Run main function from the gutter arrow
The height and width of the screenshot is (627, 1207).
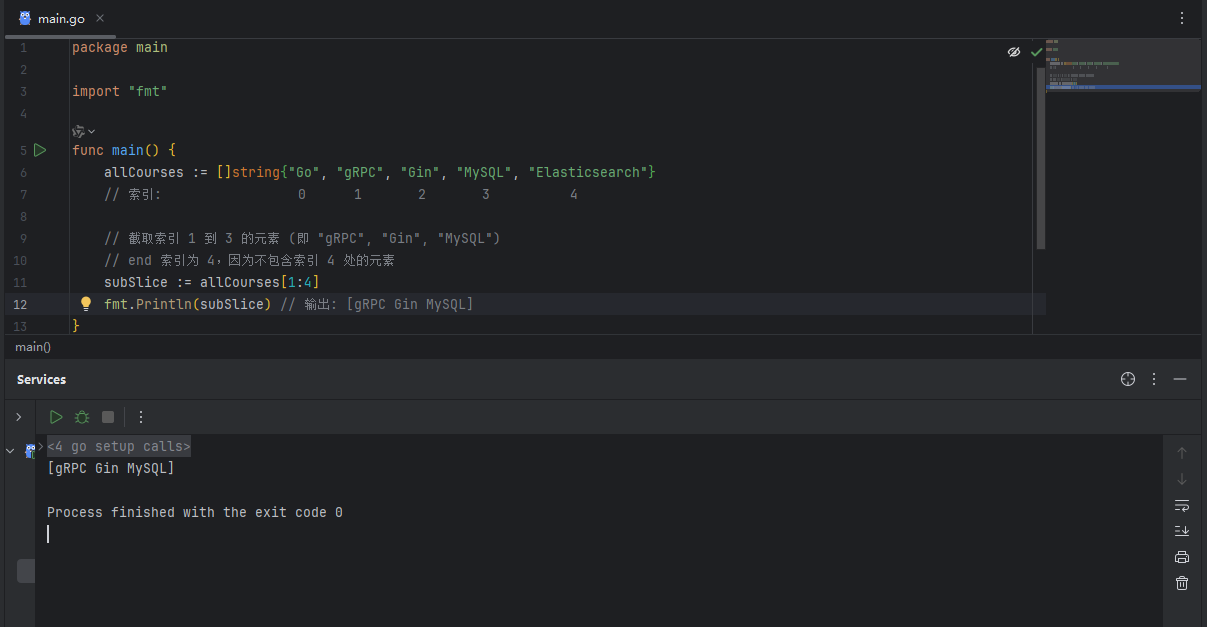coord(40,150)
